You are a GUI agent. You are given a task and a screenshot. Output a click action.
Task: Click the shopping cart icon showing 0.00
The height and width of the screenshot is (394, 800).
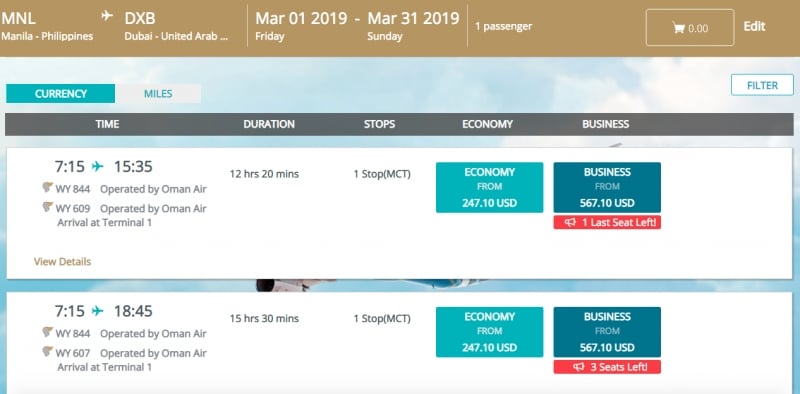click(679, 28)
